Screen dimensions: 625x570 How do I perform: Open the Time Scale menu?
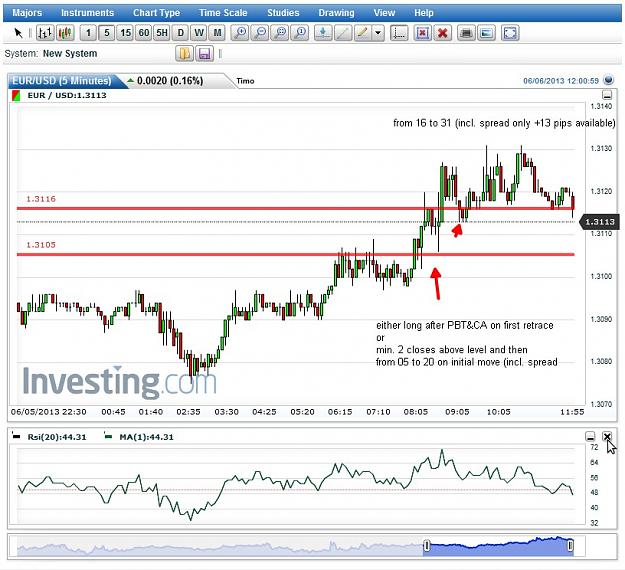pyautogui.click(x=223, y=13)
